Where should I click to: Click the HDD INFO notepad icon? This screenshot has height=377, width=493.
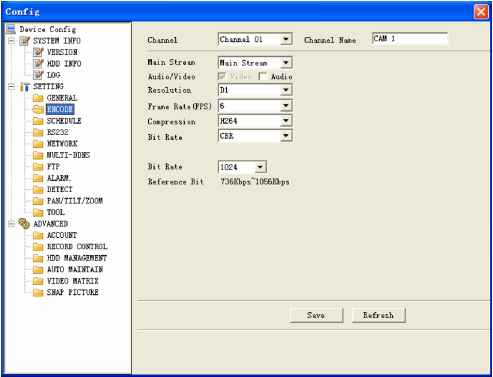[38, 63]
